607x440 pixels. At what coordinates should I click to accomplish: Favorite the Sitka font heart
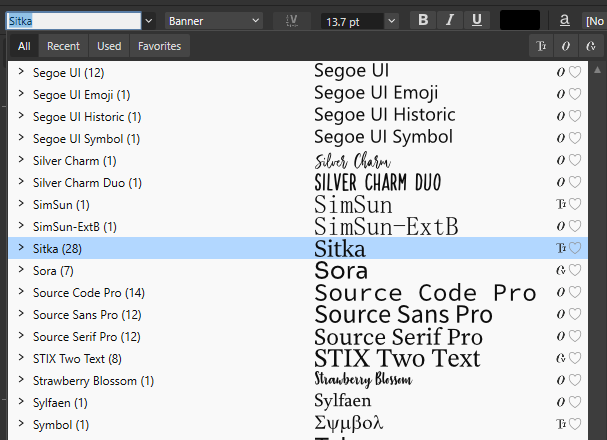575,248
